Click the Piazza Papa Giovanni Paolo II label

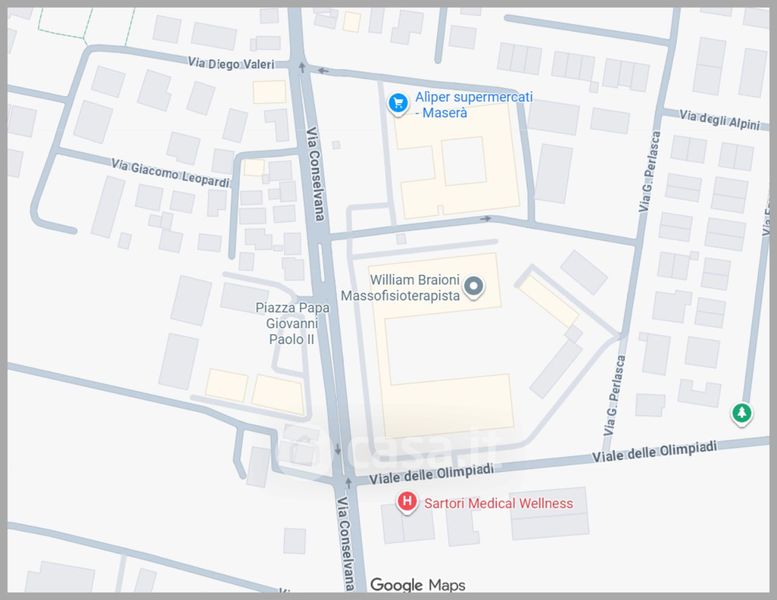292,324
